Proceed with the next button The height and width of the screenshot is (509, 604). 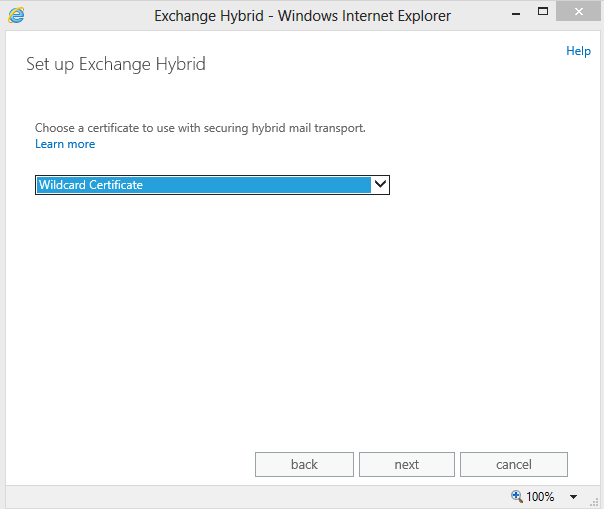pyautogui.click(x=407, y=464)
